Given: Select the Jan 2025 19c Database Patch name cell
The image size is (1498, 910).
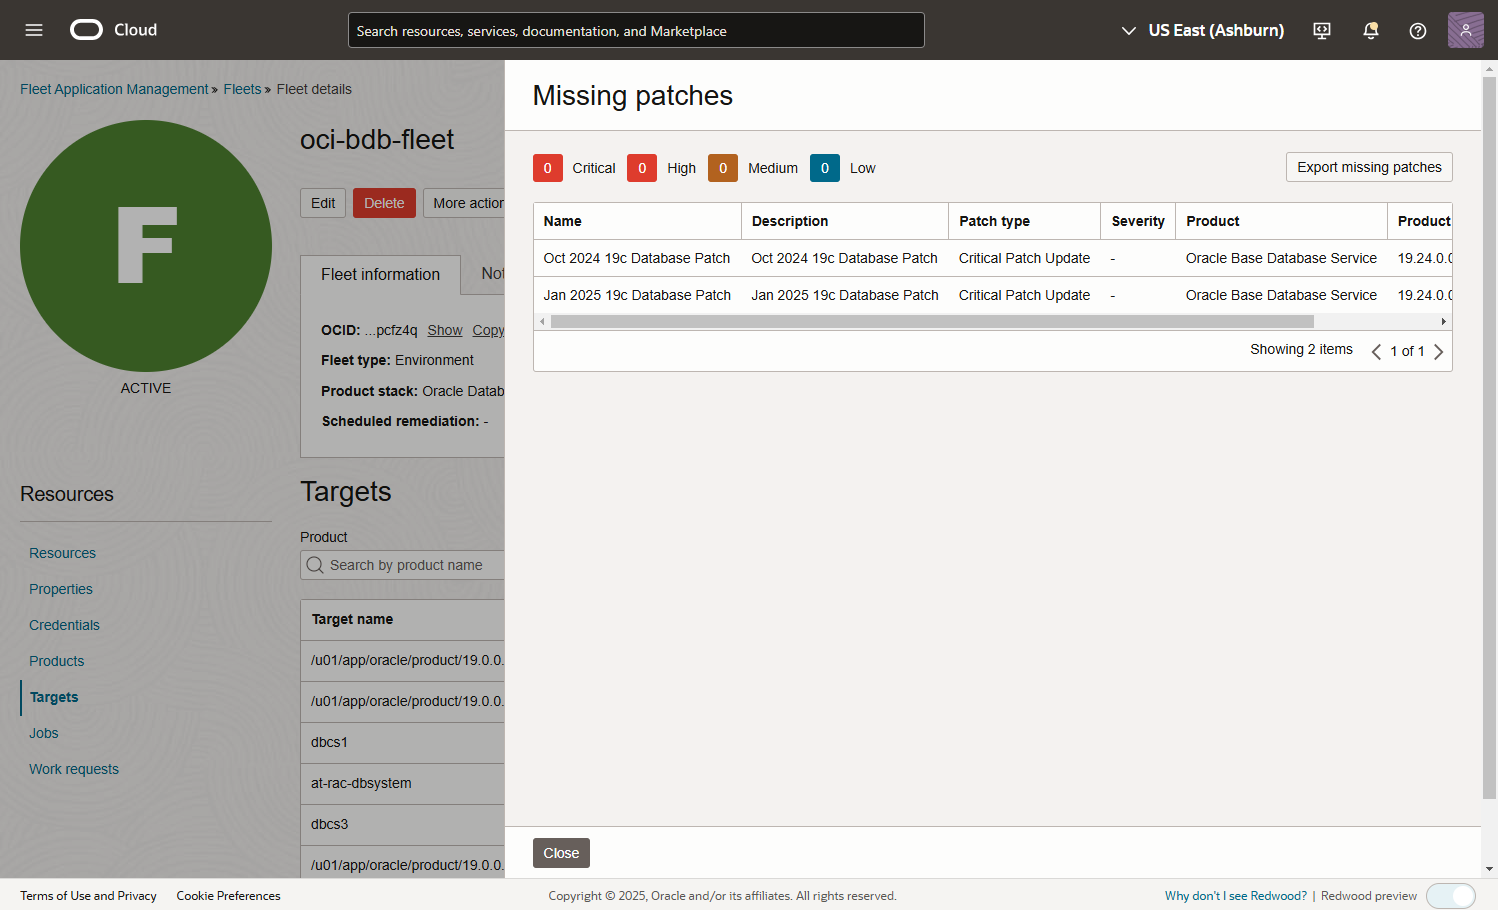Looking at the screenshot, I should pos(637,295).
